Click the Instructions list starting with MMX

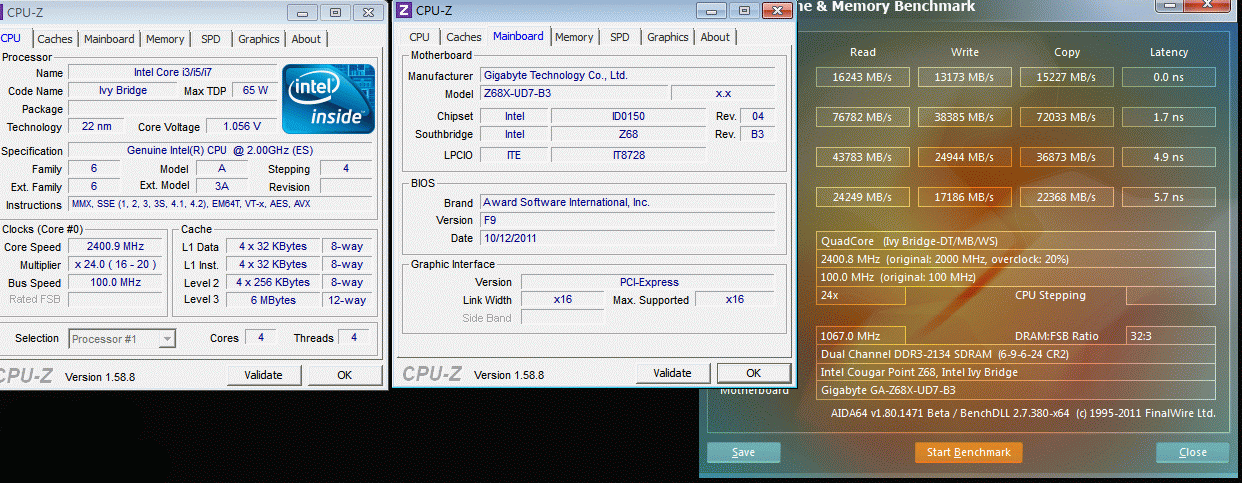click(222, 205)
